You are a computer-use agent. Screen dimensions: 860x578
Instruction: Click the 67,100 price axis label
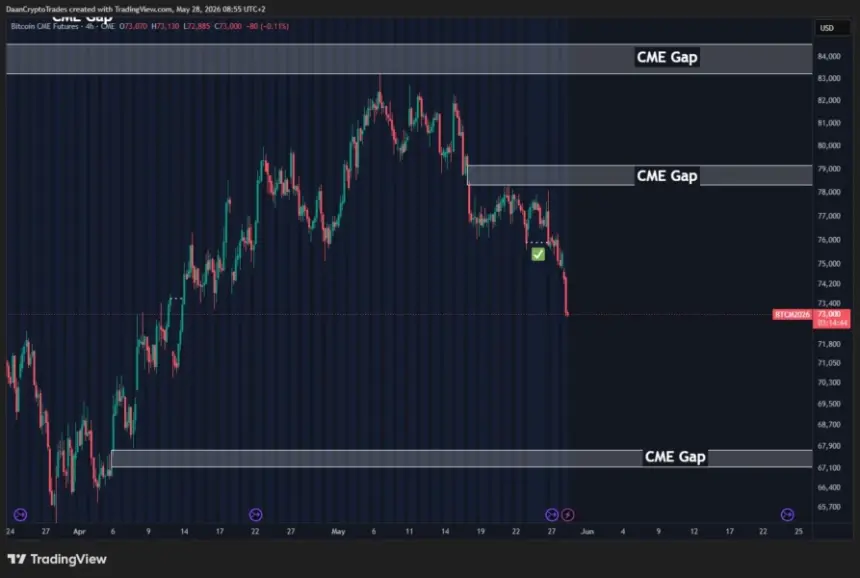pyautogui.click(x=829, y=468)
